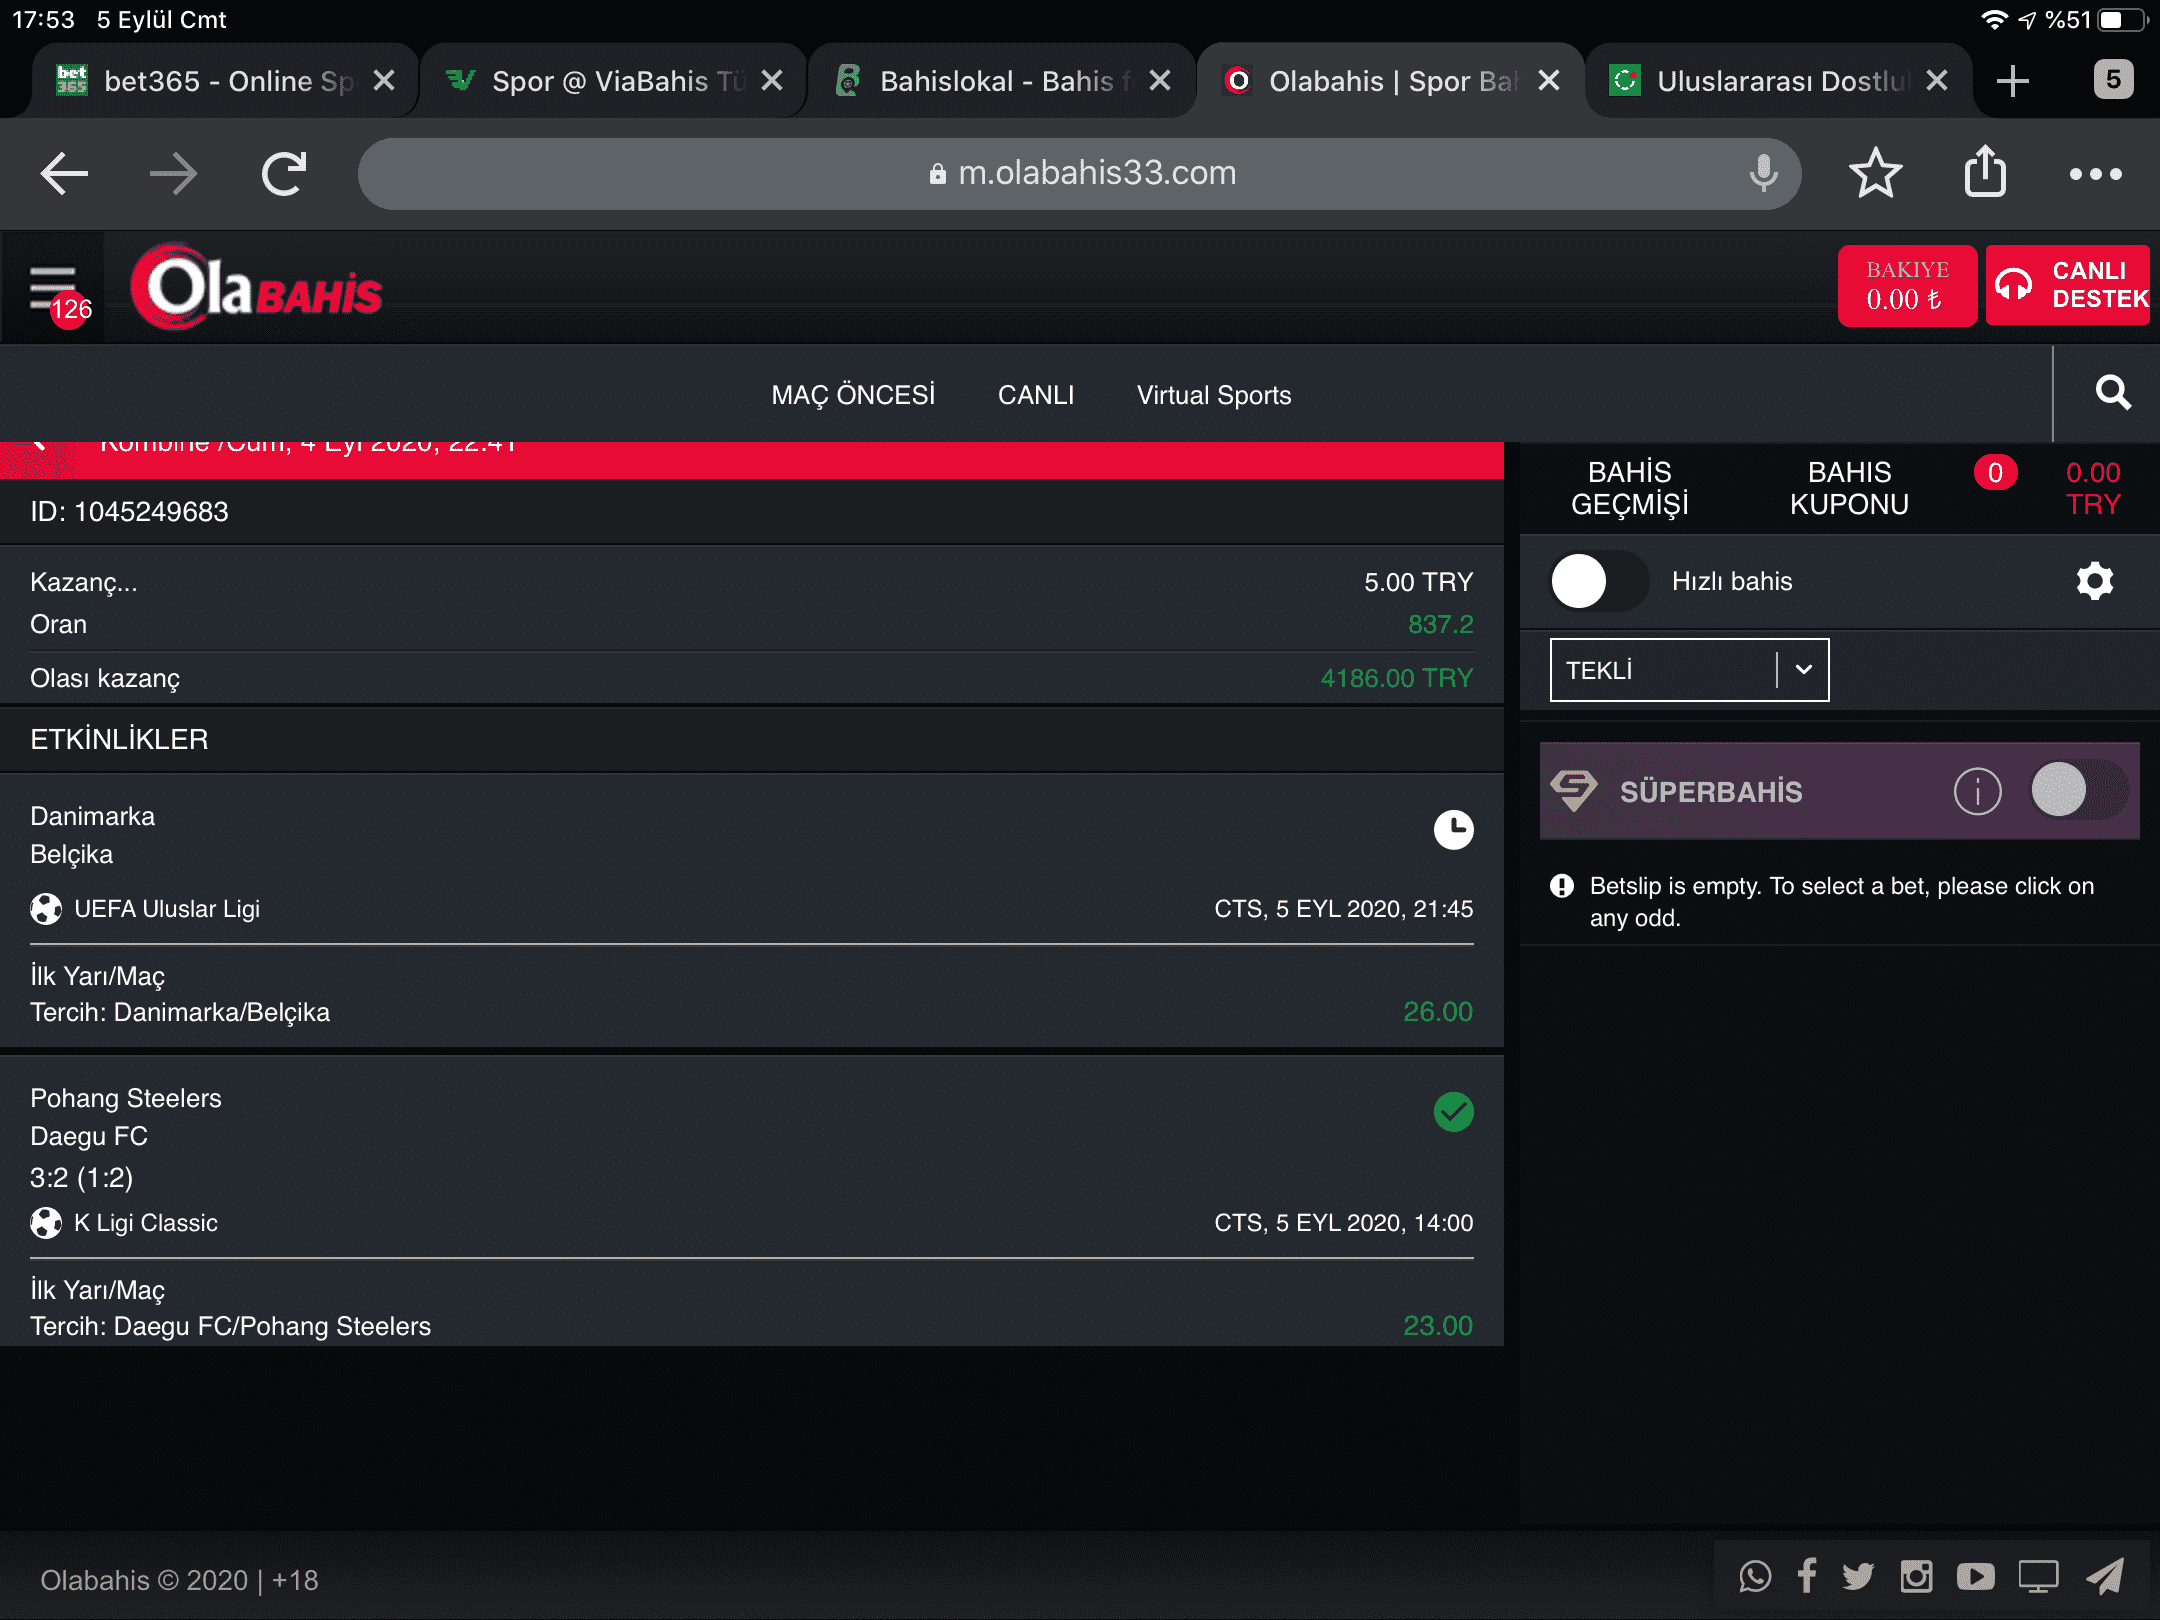Switch to BAHIS KUPONU tab
This screenshot has height=1620, width=2160.
tap(1849, 488)
